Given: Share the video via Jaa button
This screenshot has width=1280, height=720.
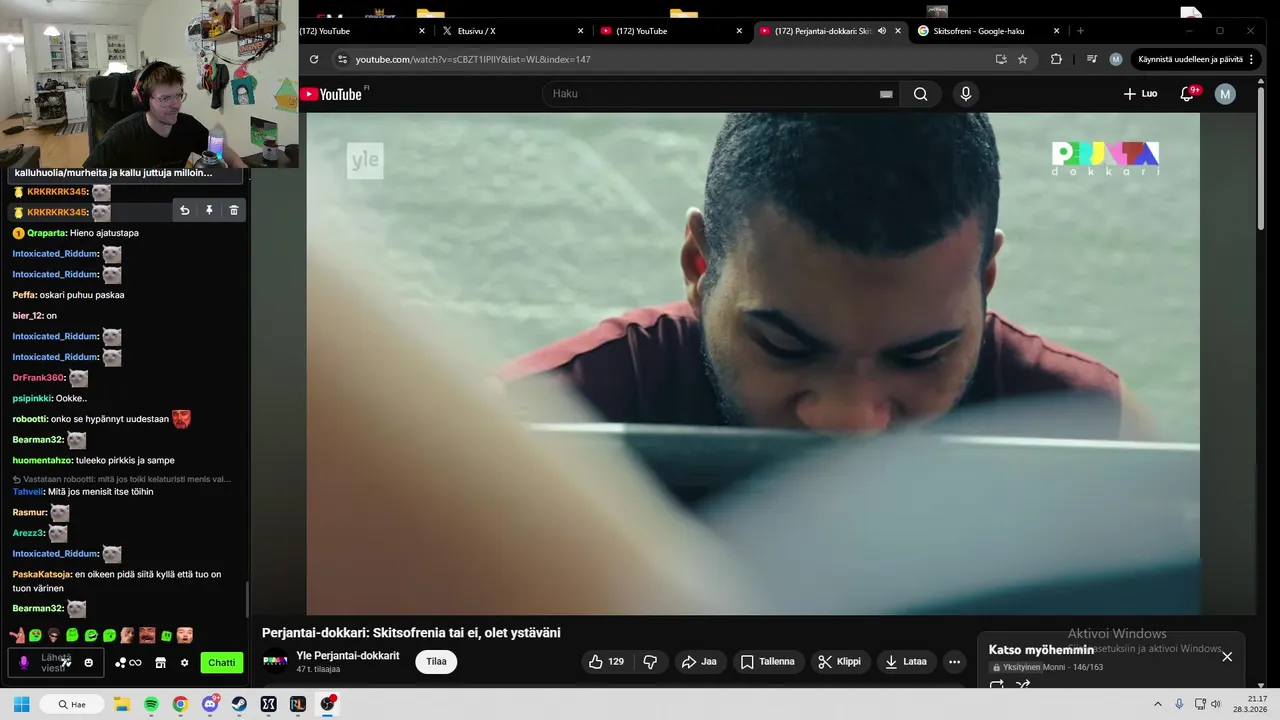Looking at the screenshot, I should tap(699, 662).
